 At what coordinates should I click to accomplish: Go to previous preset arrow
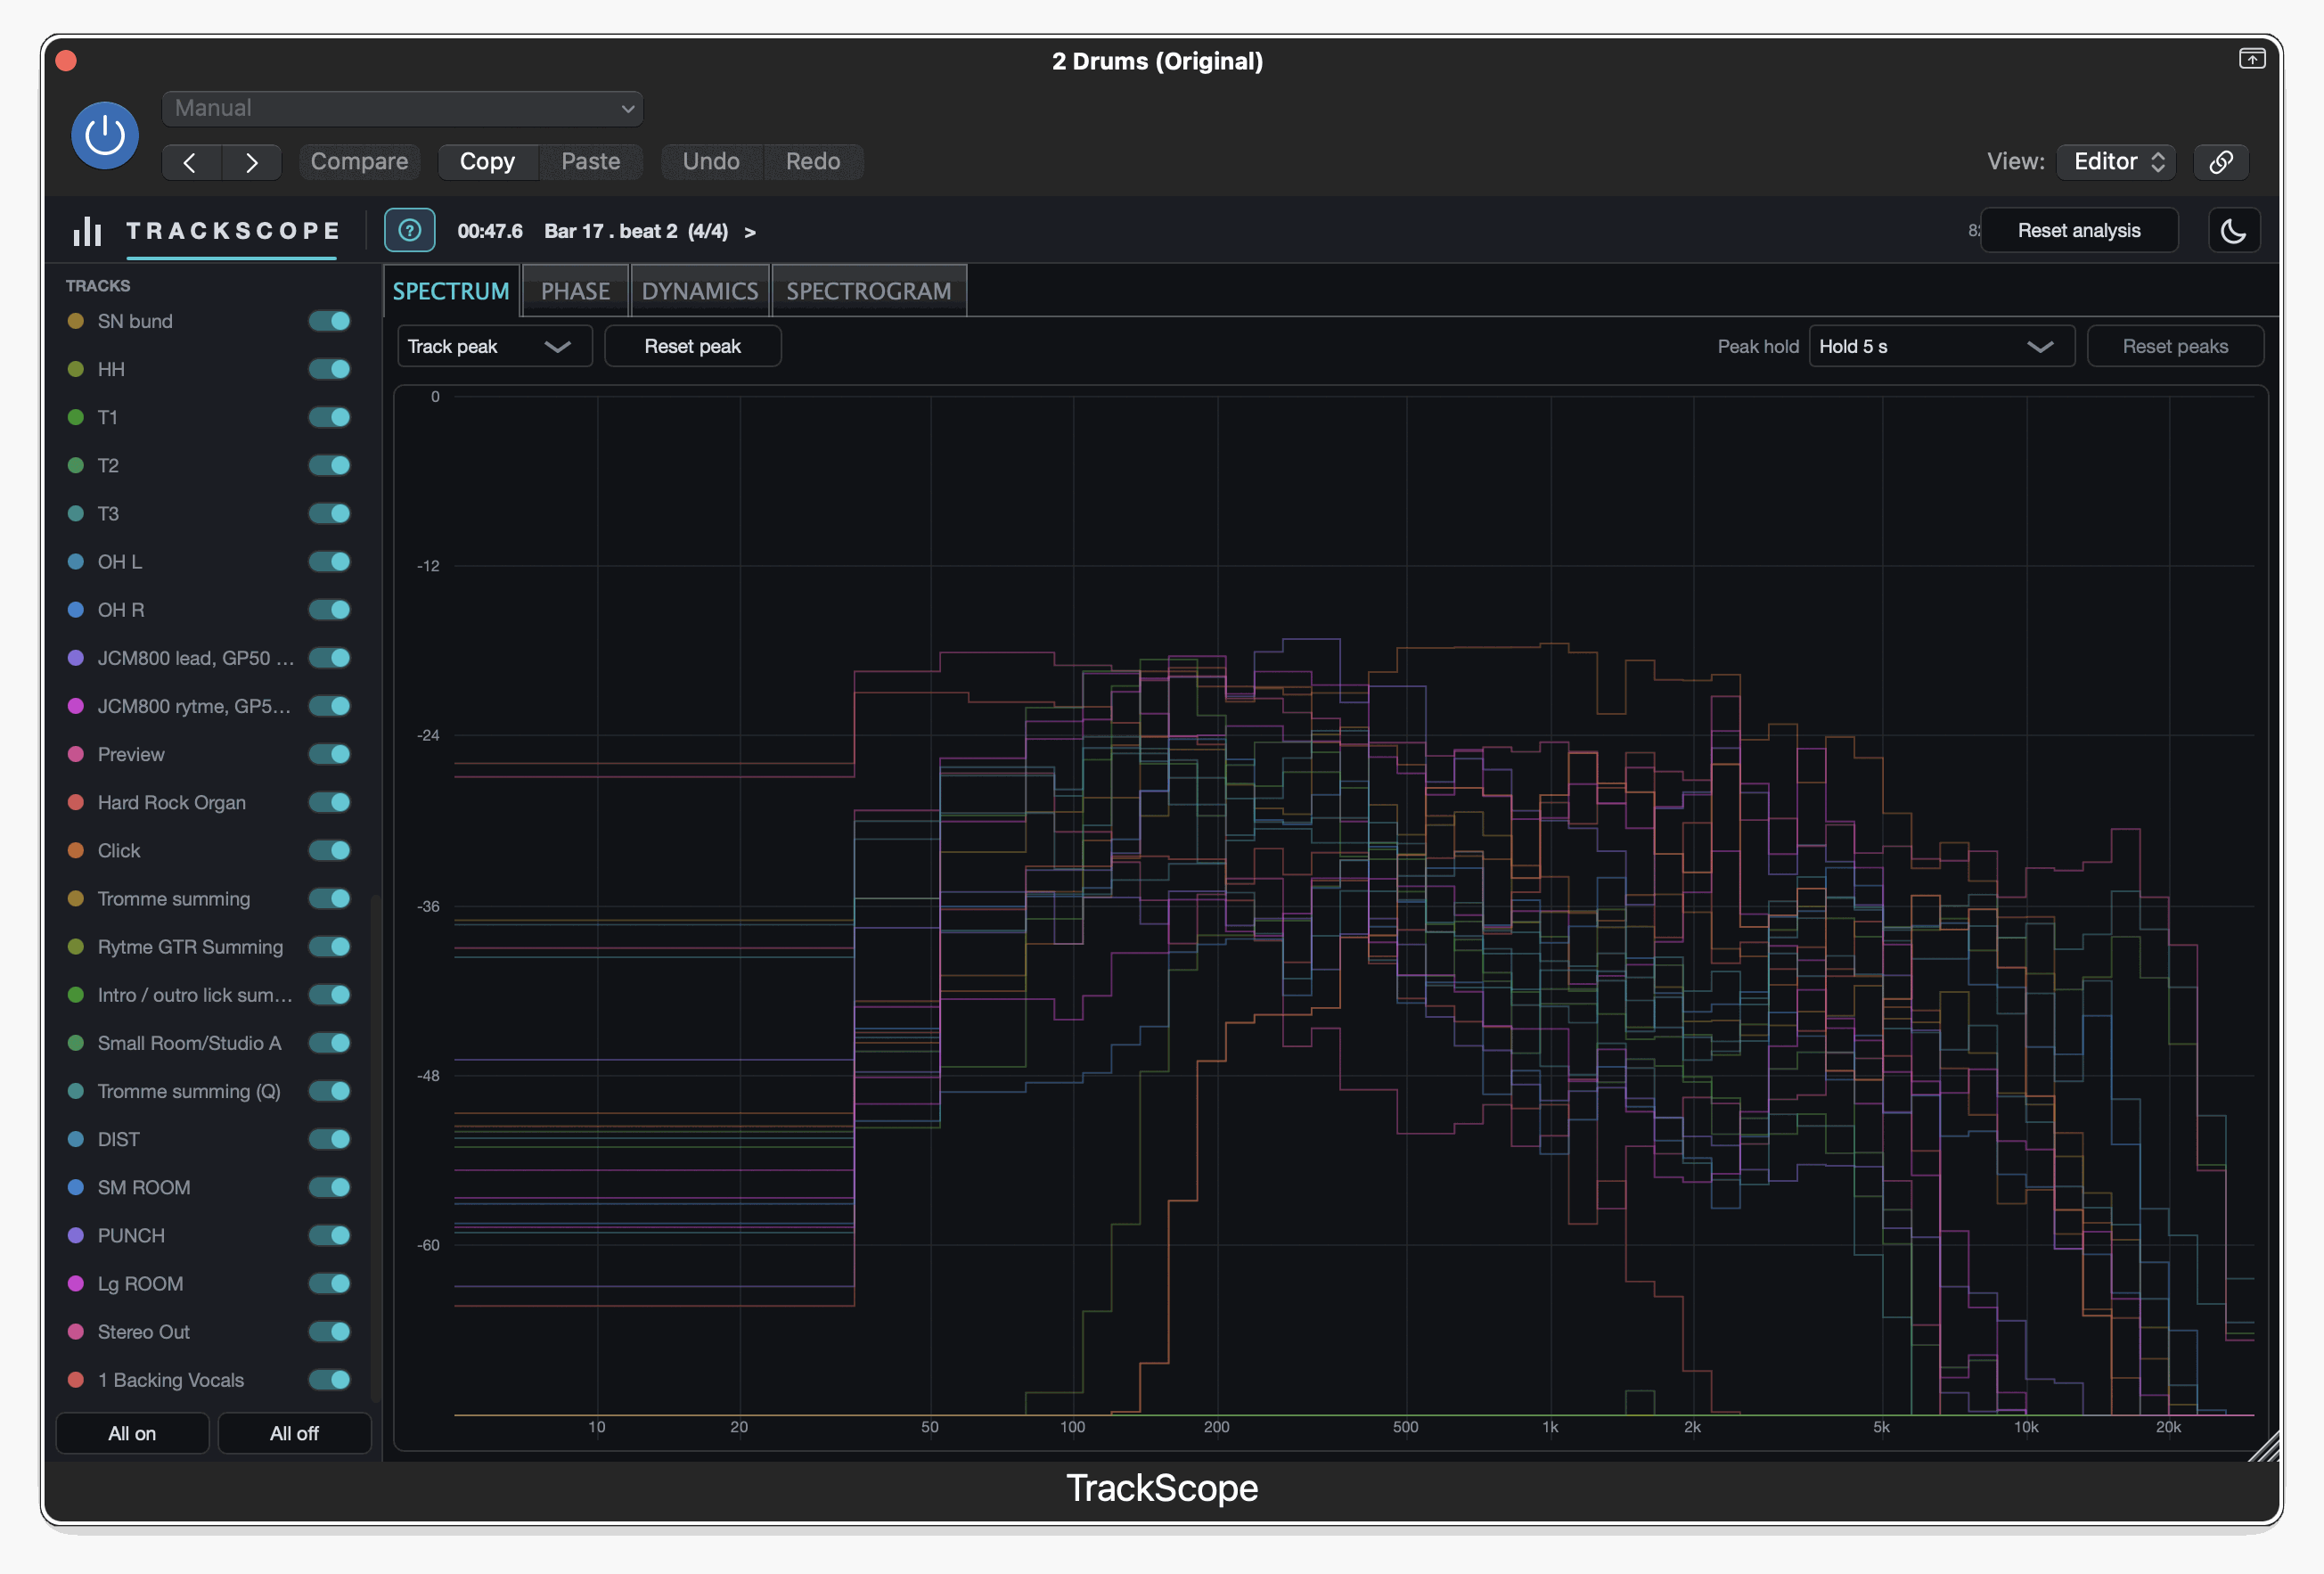coord(191,162)
